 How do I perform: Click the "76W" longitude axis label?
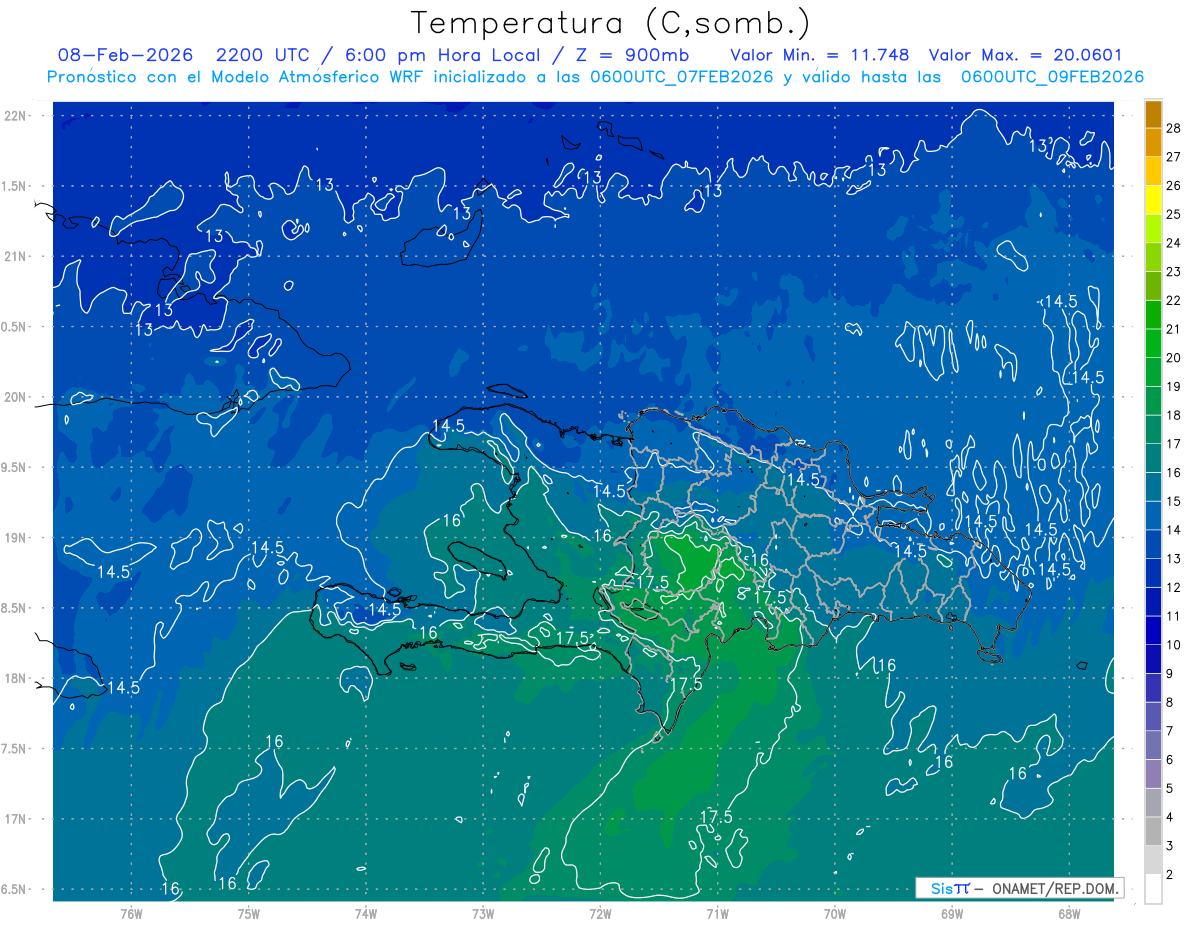[131, 914]
